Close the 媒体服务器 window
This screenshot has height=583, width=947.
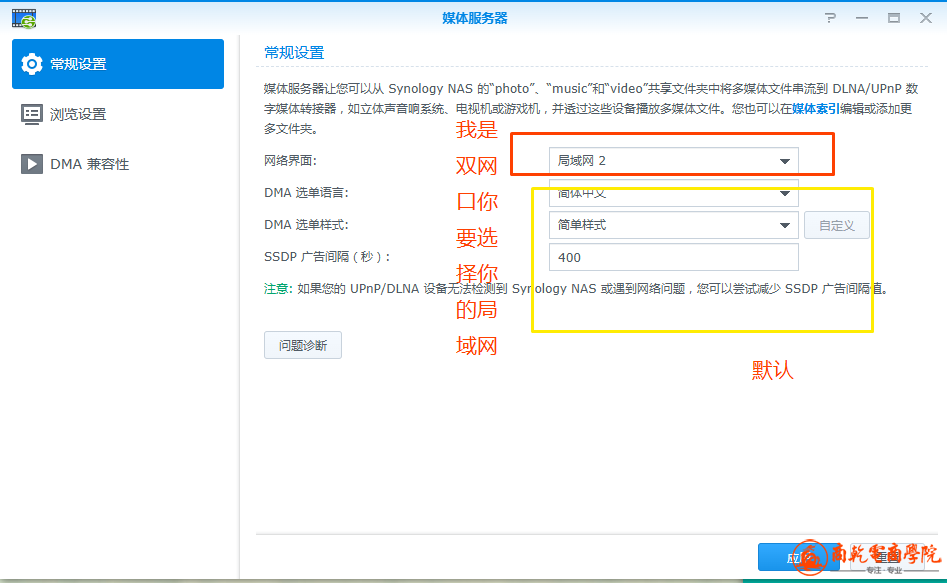(x=925, y=18)
